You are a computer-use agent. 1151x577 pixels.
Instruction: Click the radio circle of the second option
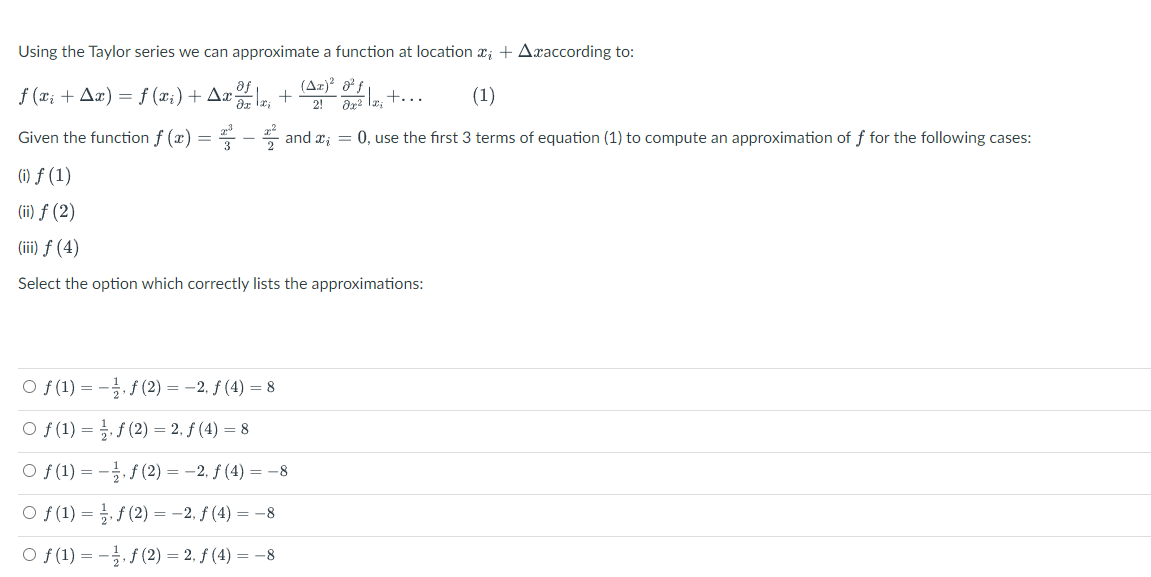[x=29, y=428]
